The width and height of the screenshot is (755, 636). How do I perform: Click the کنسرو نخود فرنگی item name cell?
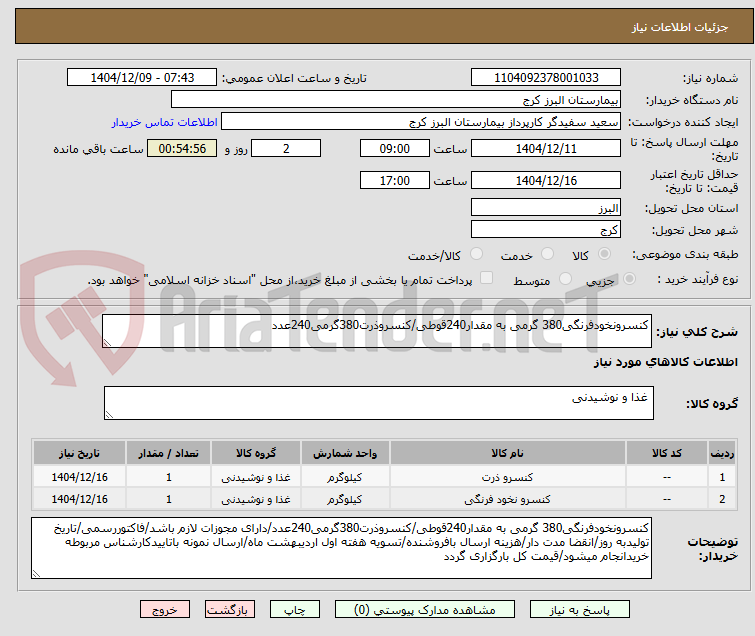click(508, 499)
